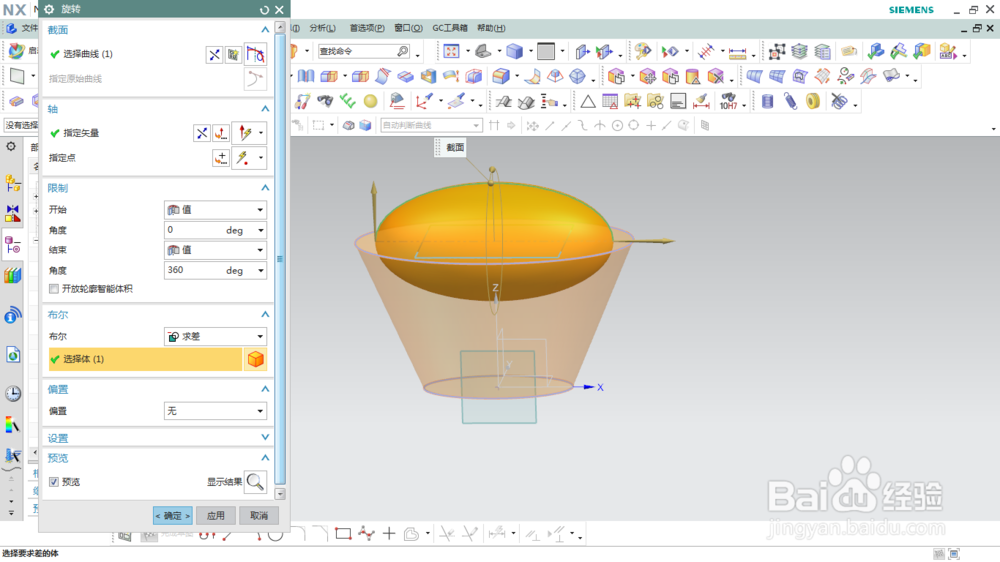Open the vector dialog icon beside 指定矢量
1000x562 pixels.
point(221,133)
